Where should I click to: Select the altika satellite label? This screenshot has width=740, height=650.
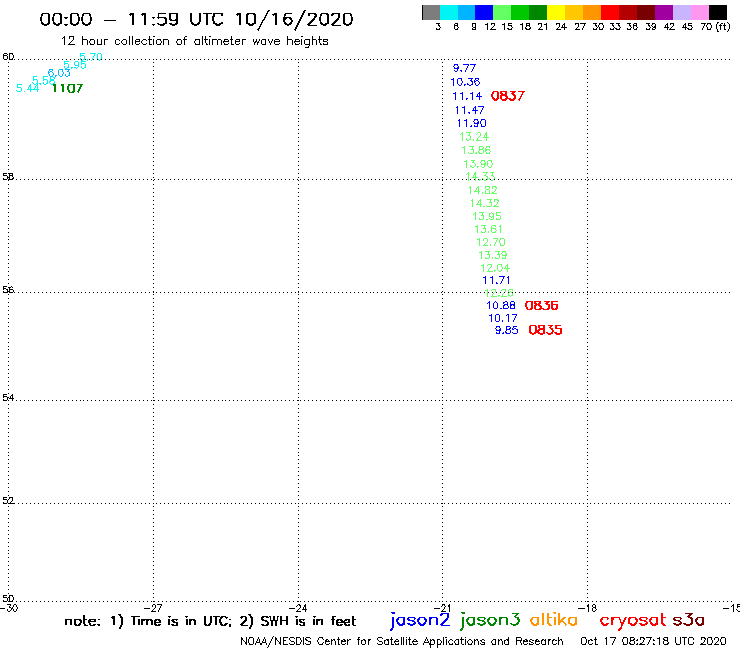point(554,620)
